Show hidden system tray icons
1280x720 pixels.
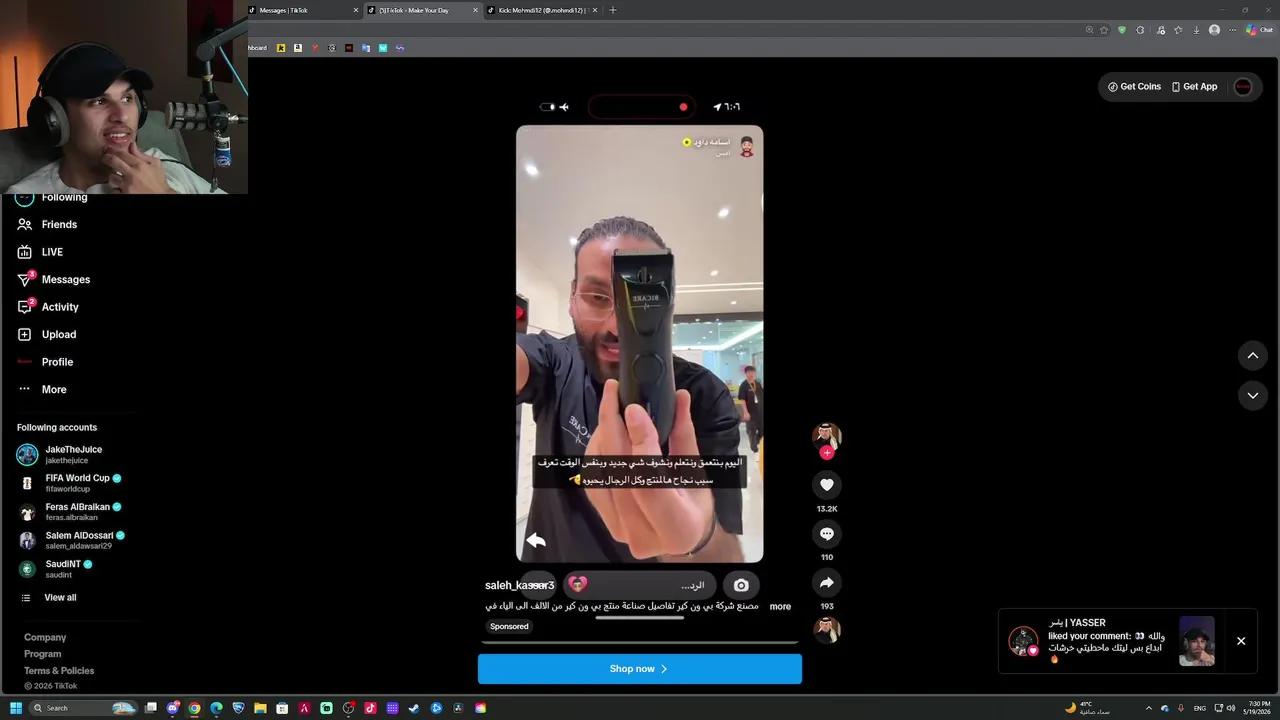[x=1148, y=708]
